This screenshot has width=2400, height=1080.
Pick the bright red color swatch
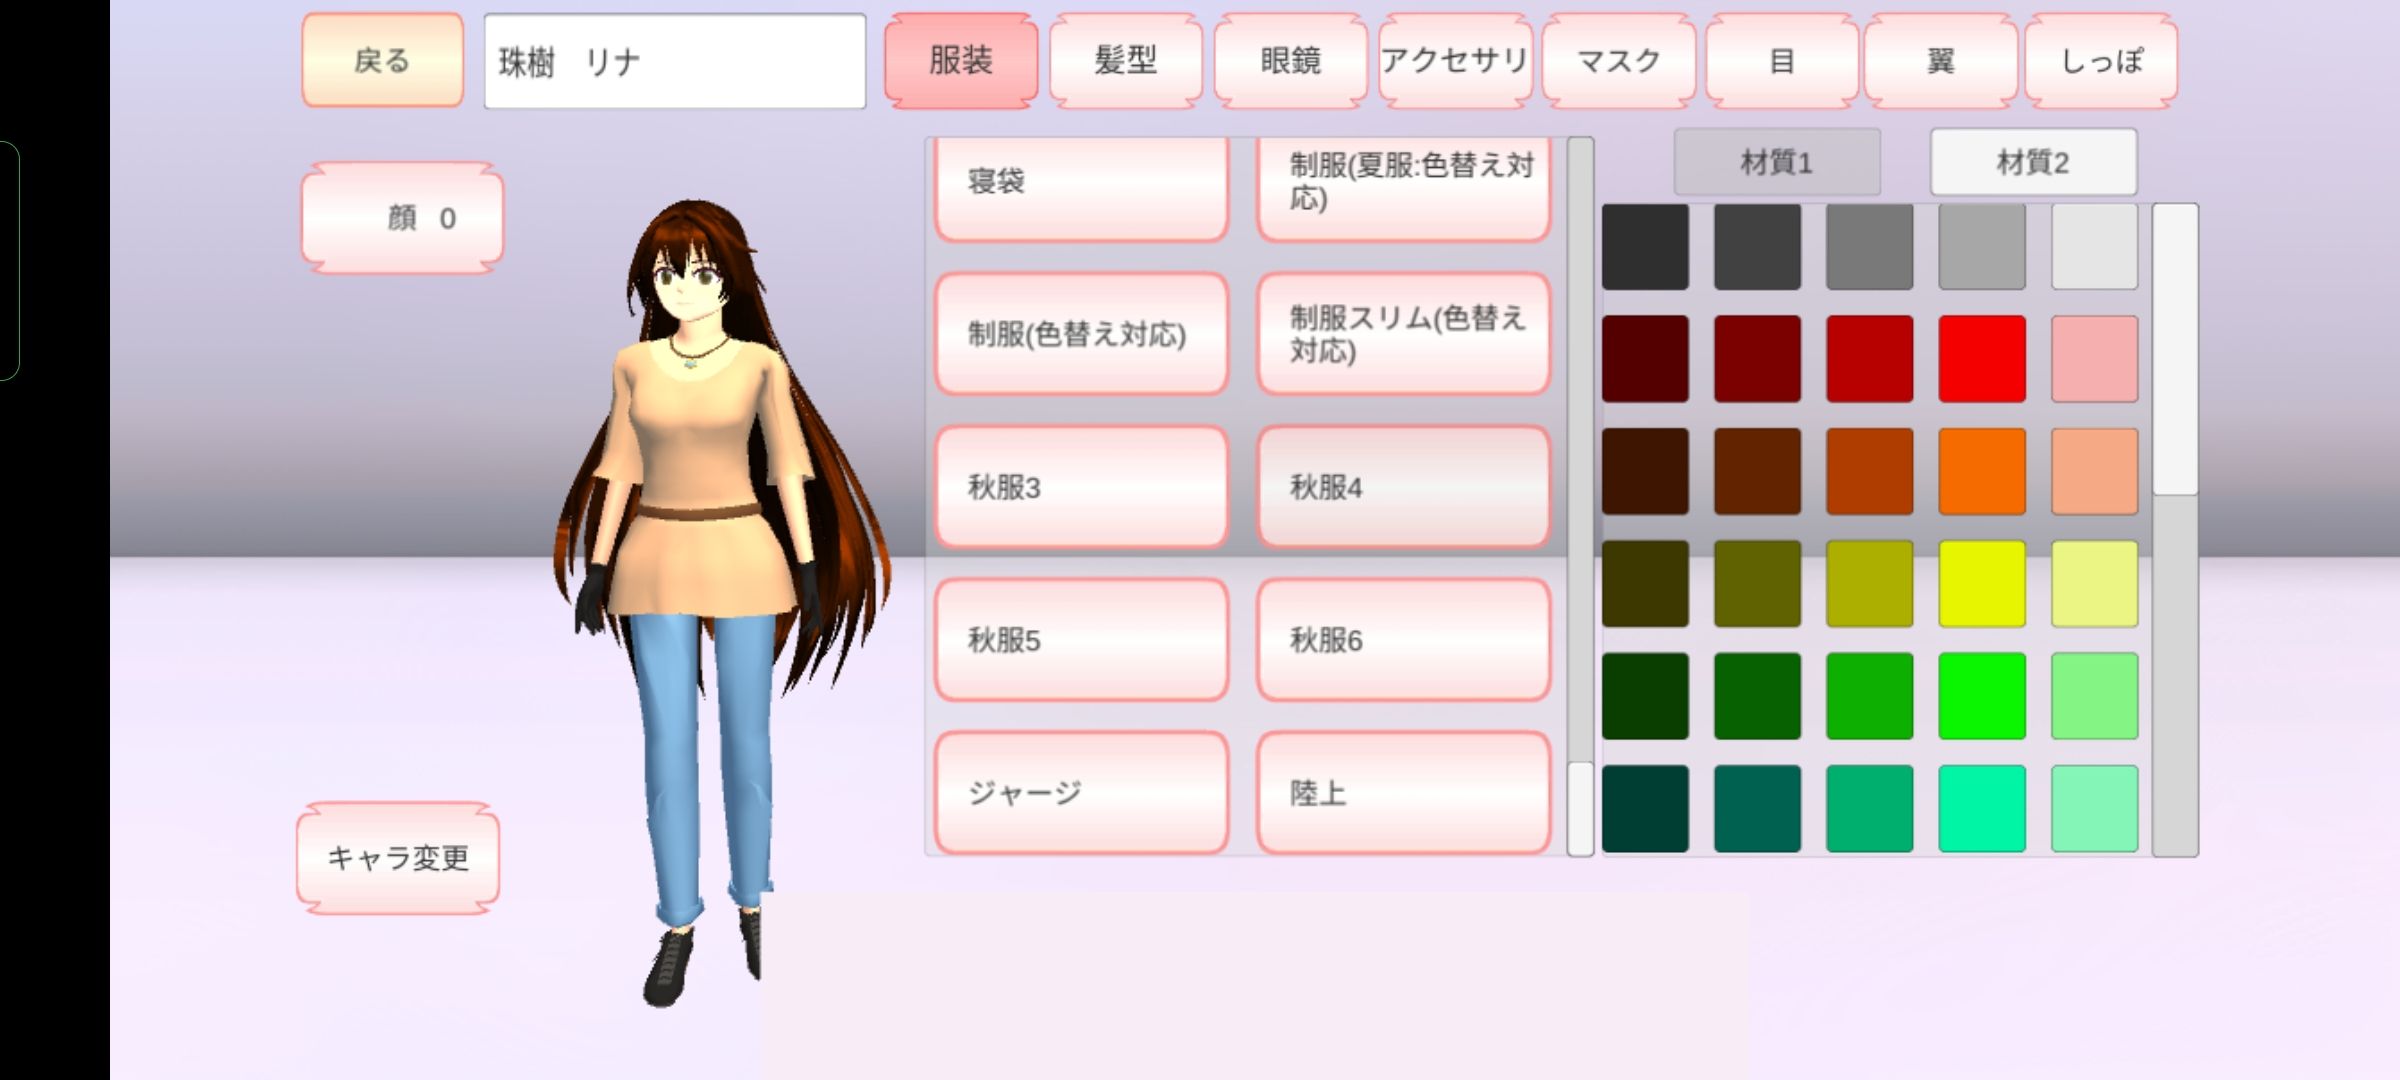(1981, 359)
